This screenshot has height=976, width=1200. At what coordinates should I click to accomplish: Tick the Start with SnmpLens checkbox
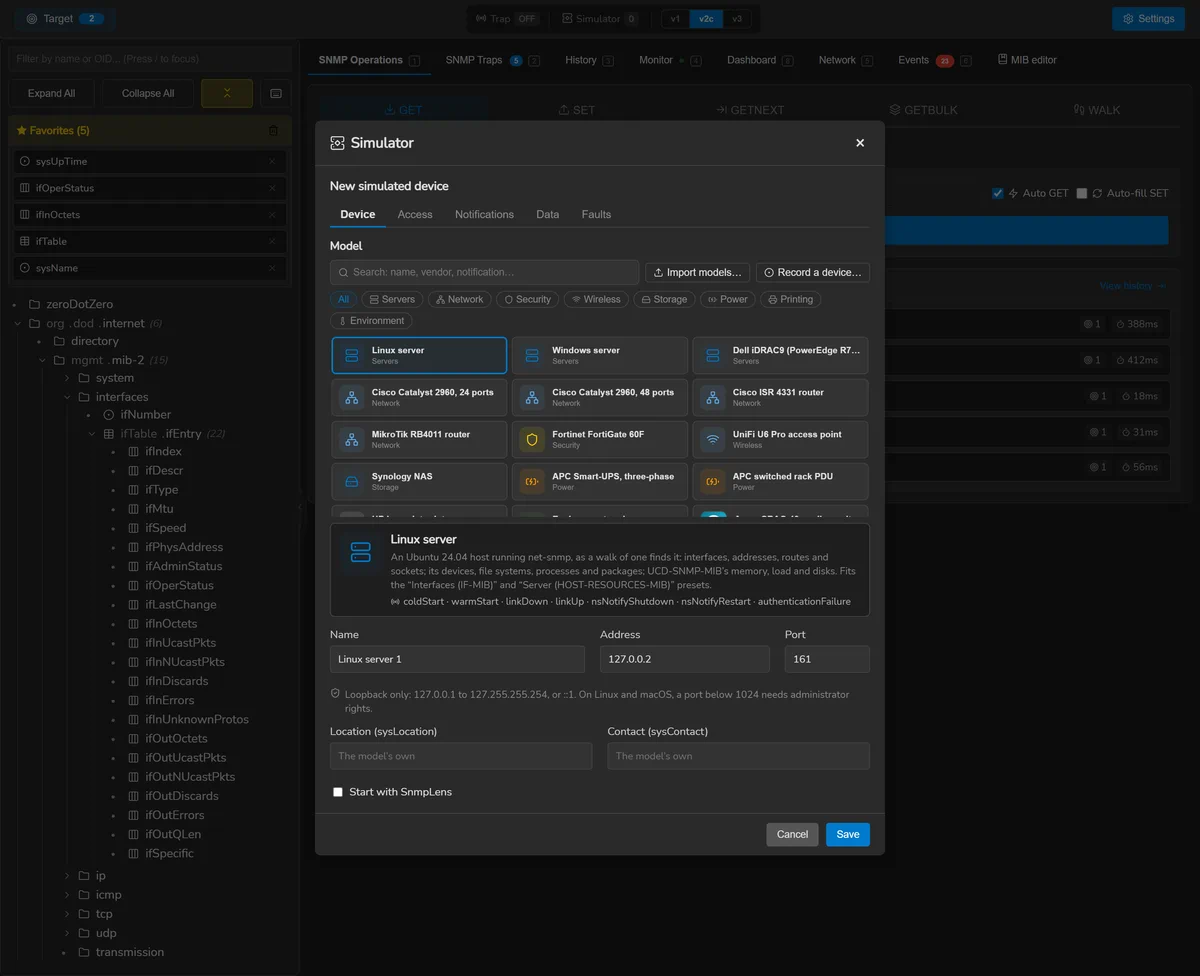(x=338, y=792)
